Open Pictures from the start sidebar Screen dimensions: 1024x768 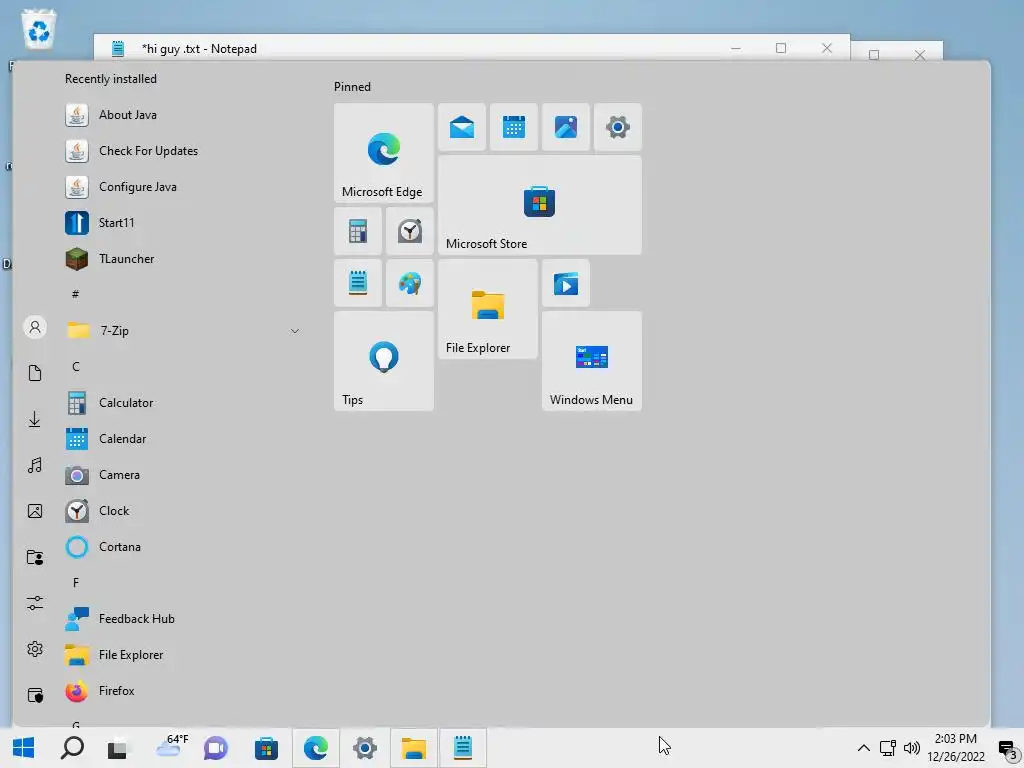tap(35, 511)
